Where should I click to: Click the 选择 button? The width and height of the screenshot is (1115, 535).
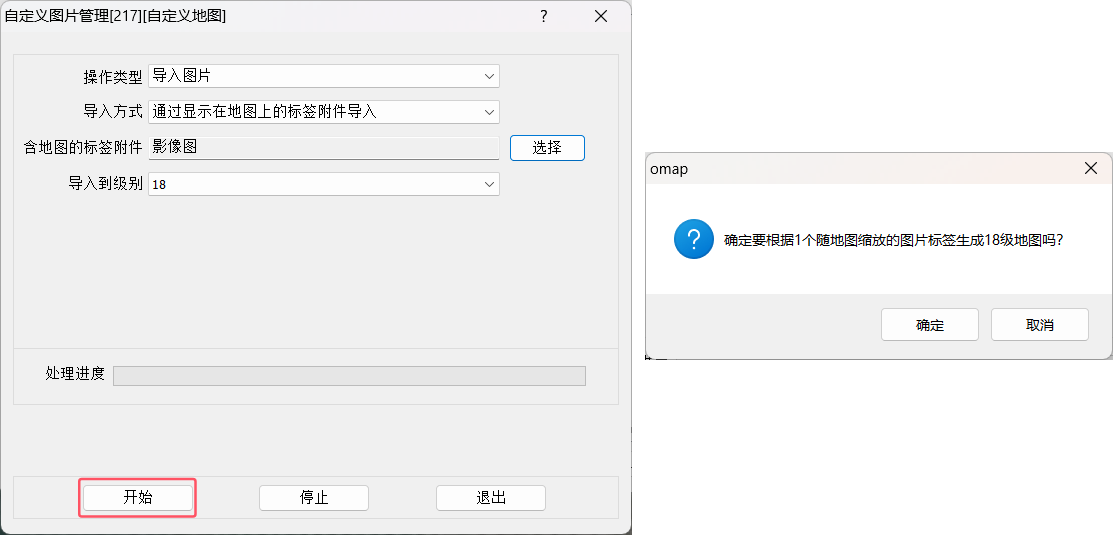click(547, 148)
